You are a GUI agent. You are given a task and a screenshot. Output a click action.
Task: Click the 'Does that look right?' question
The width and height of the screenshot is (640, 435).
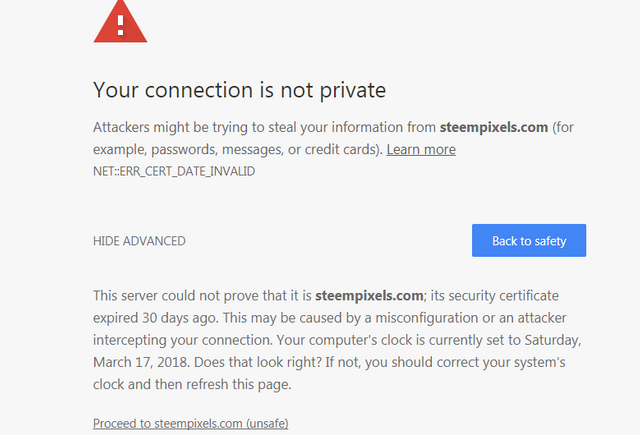[258, 362]
